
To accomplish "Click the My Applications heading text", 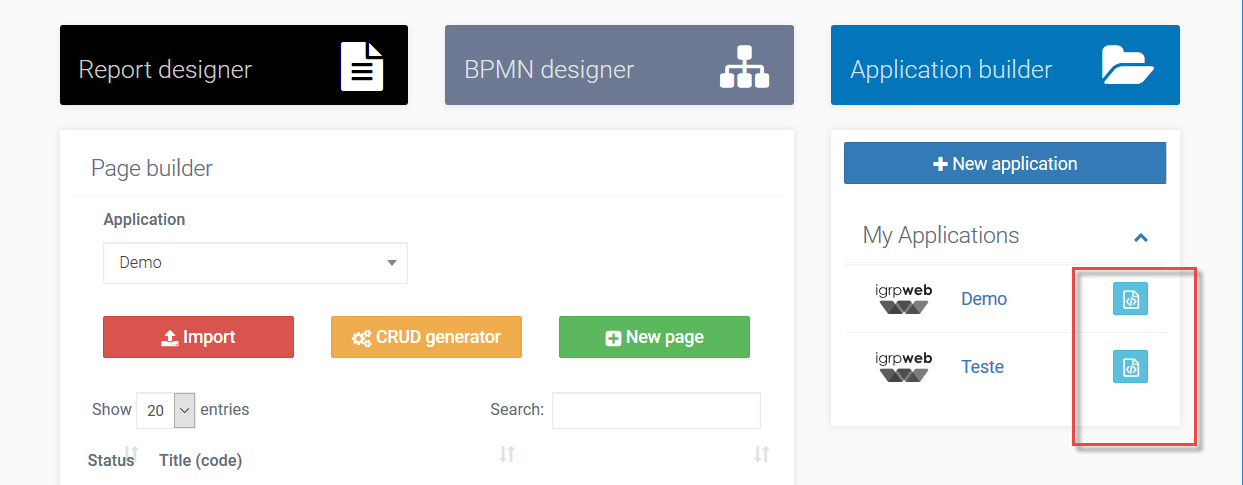I will [x=941, y=235].
